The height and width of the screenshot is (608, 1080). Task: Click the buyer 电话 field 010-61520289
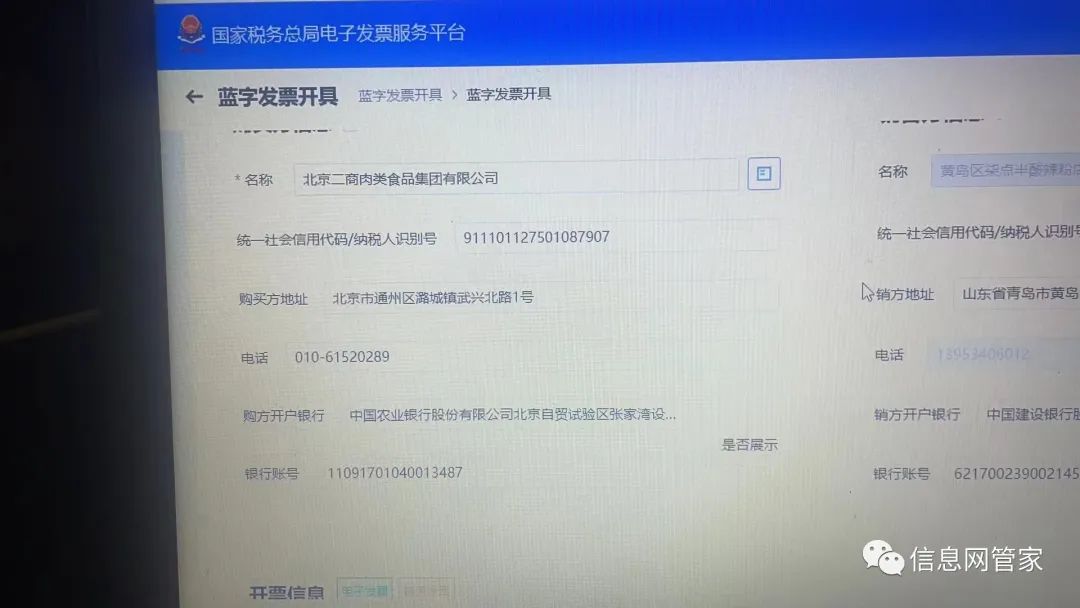pos(532,357)
